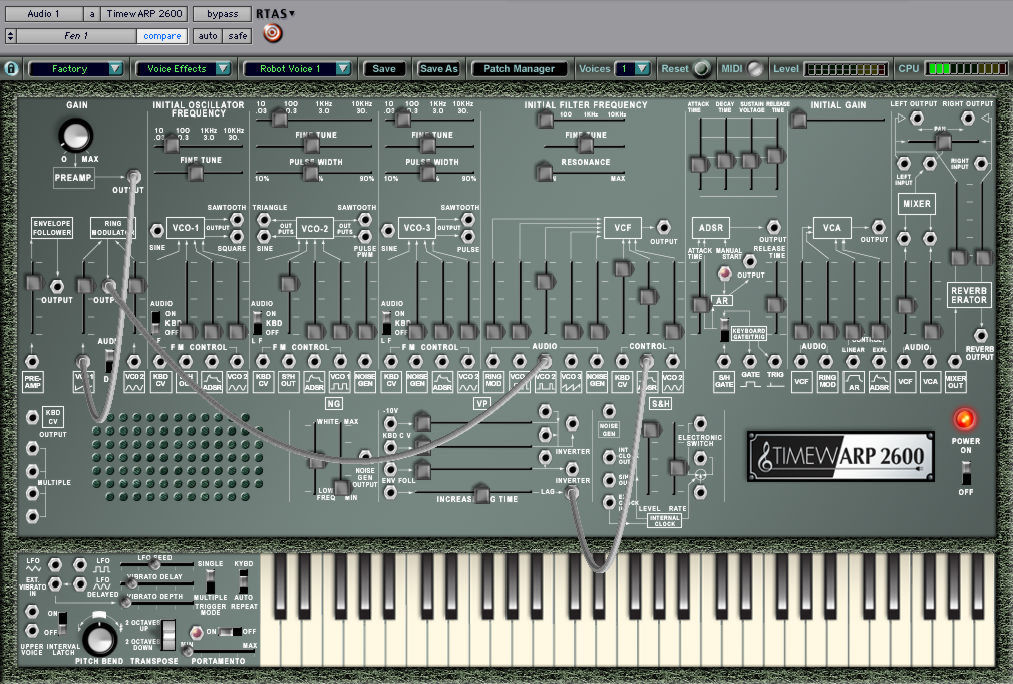
Task: Click the LFO sine wave output jack
Action: [x=56, y=565]
